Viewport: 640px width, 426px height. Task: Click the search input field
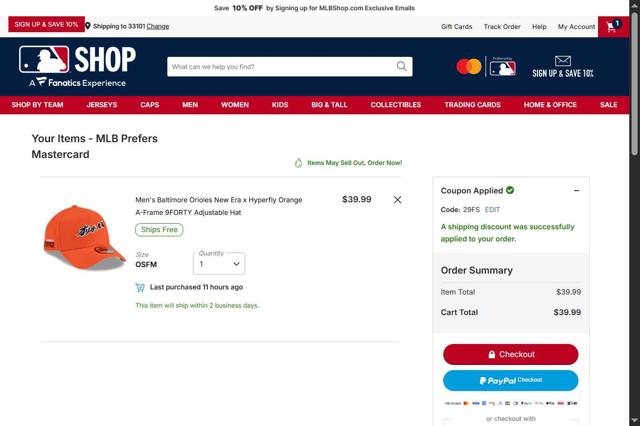tap(282, 67)
